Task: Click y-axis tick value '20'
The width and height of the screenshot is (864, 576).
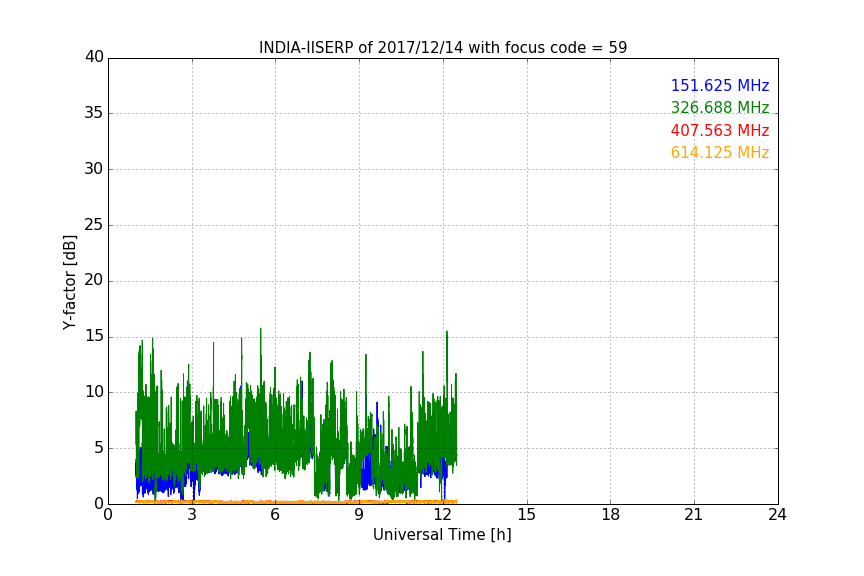Action: [x=94, y=280]
